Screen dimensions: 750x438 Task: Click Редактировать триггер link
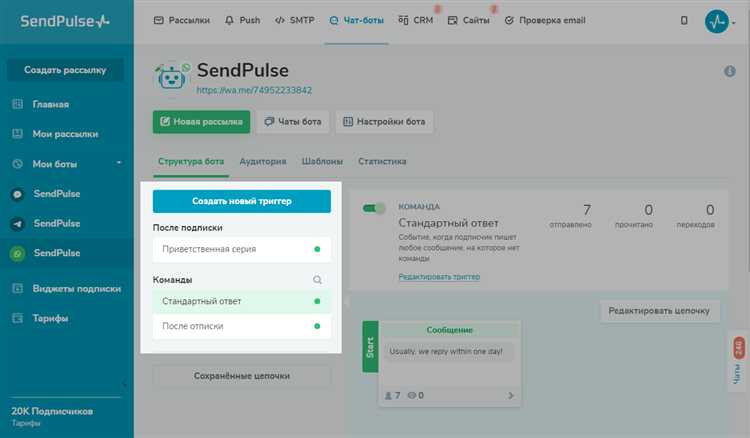[x=439, y=277]
